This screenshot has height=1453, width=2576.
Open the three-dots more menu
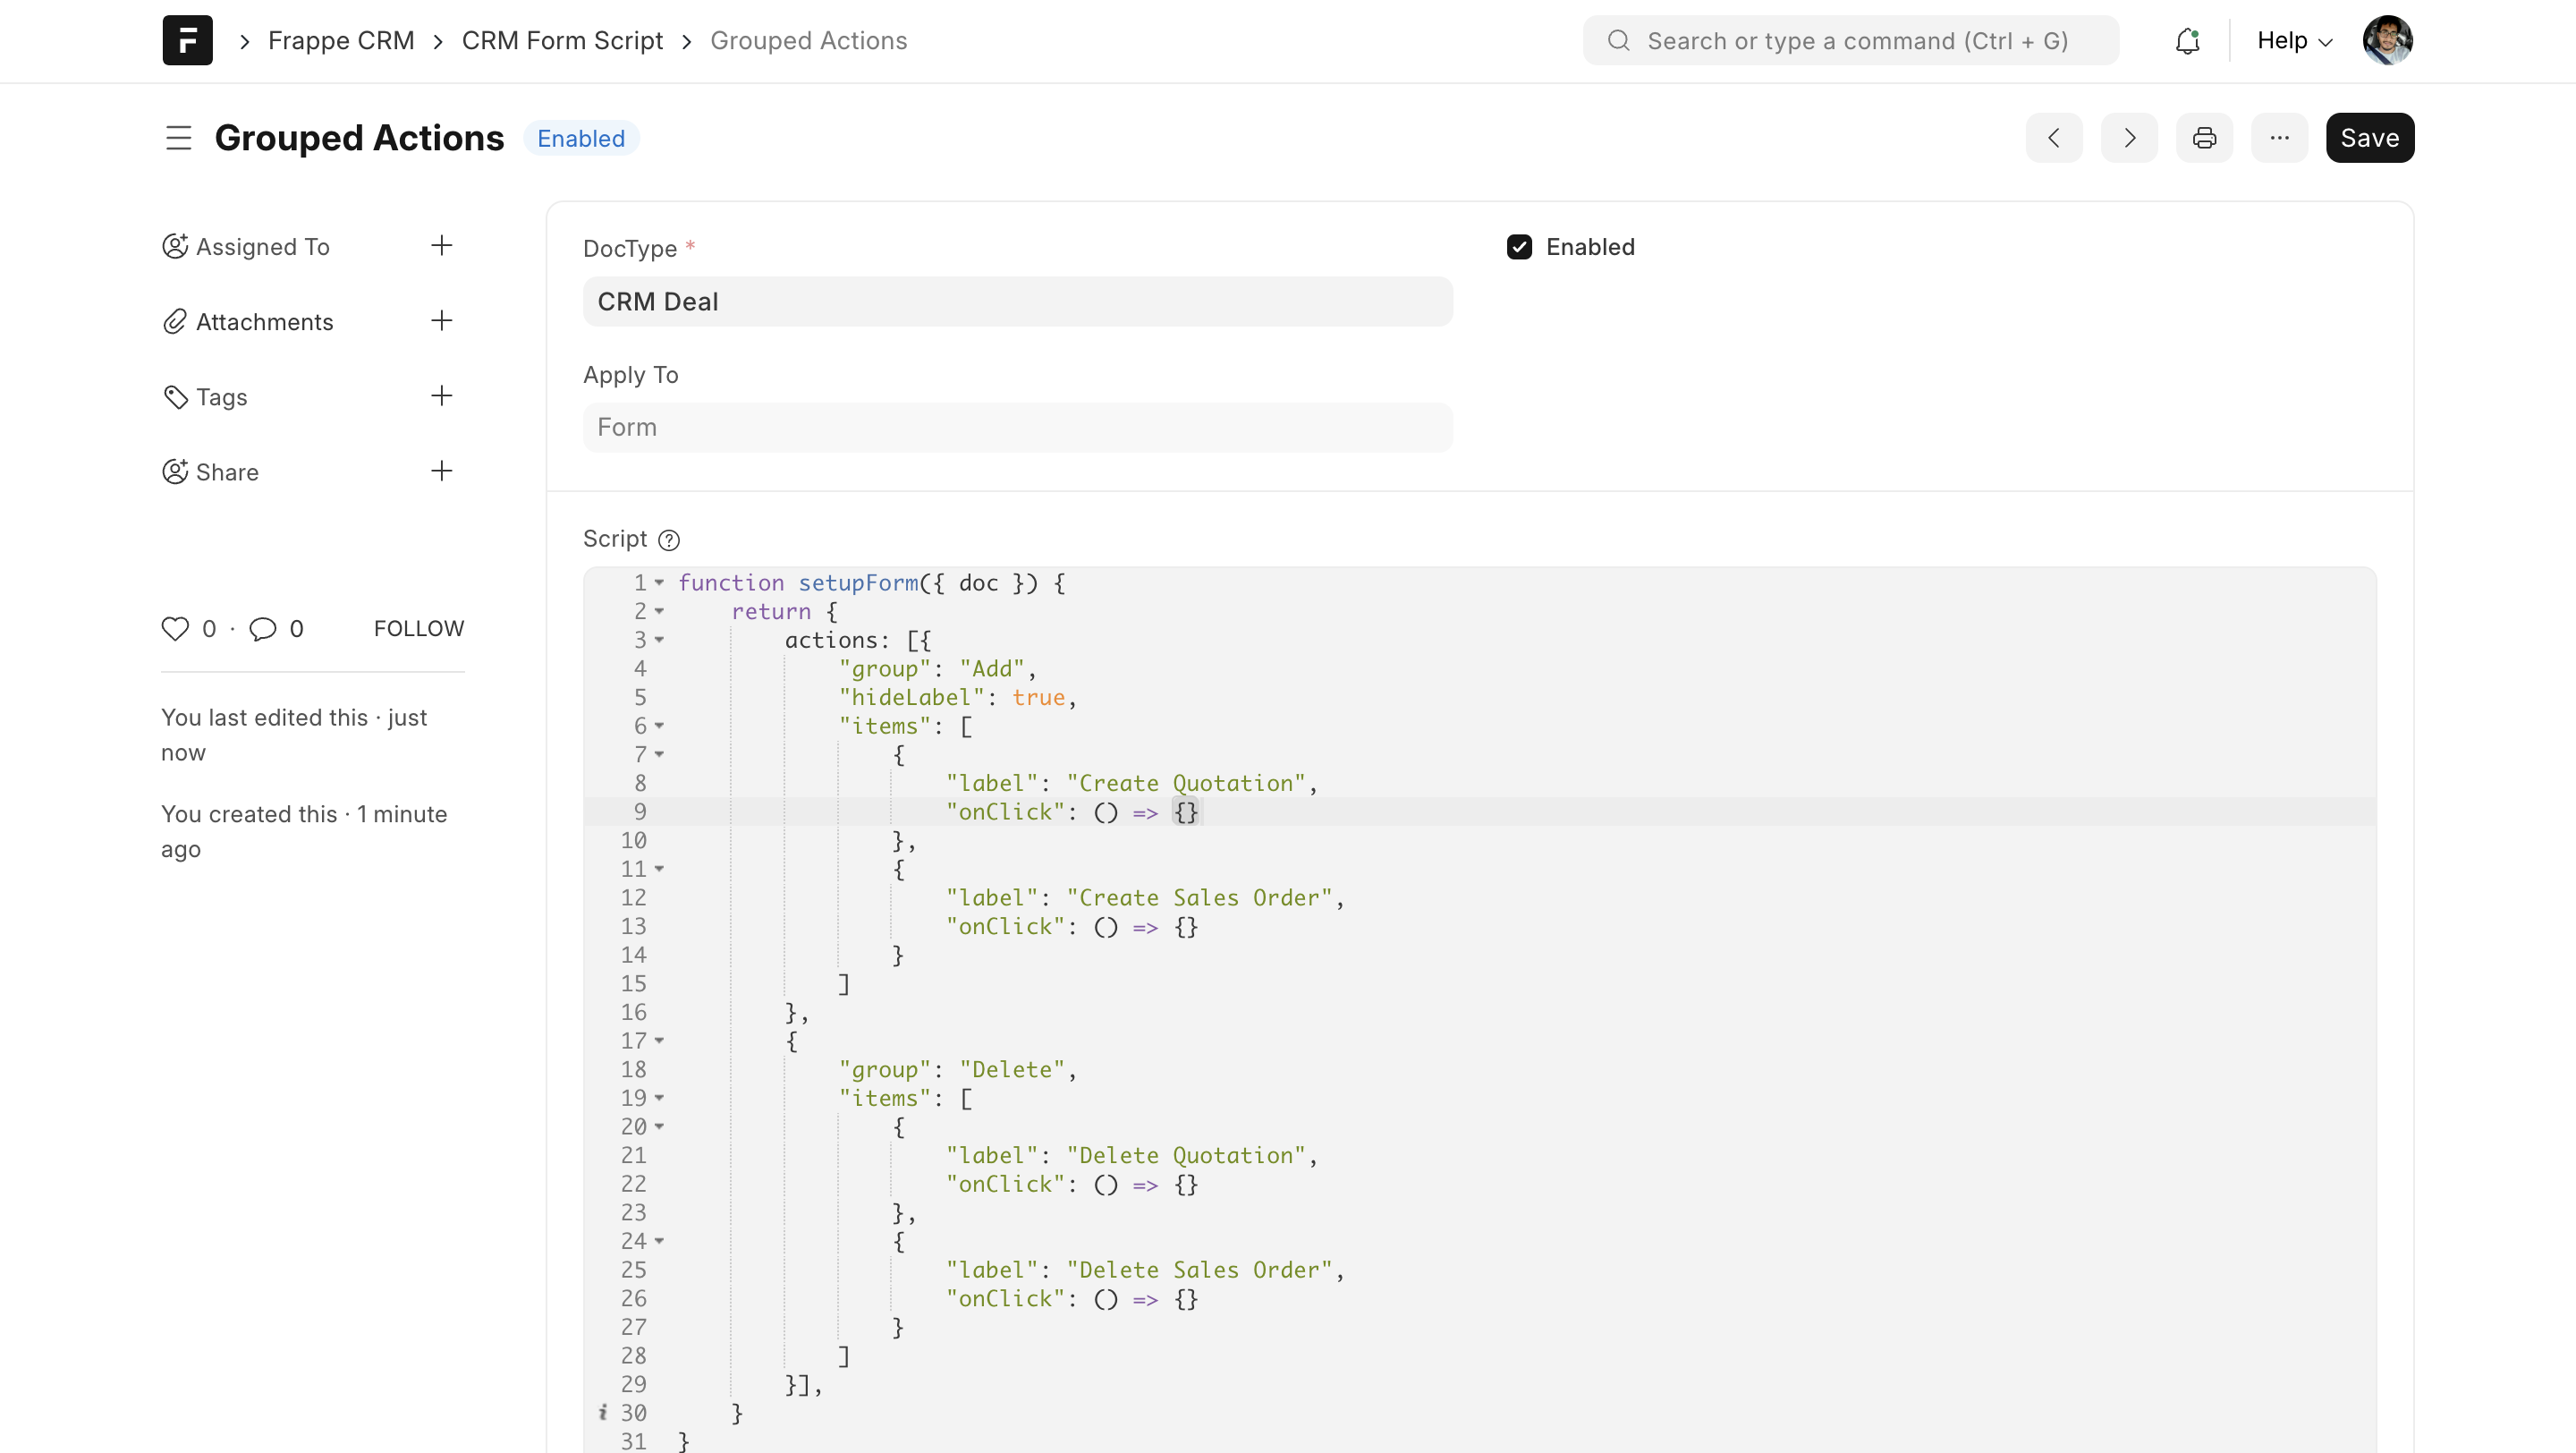coord(2279,138)
